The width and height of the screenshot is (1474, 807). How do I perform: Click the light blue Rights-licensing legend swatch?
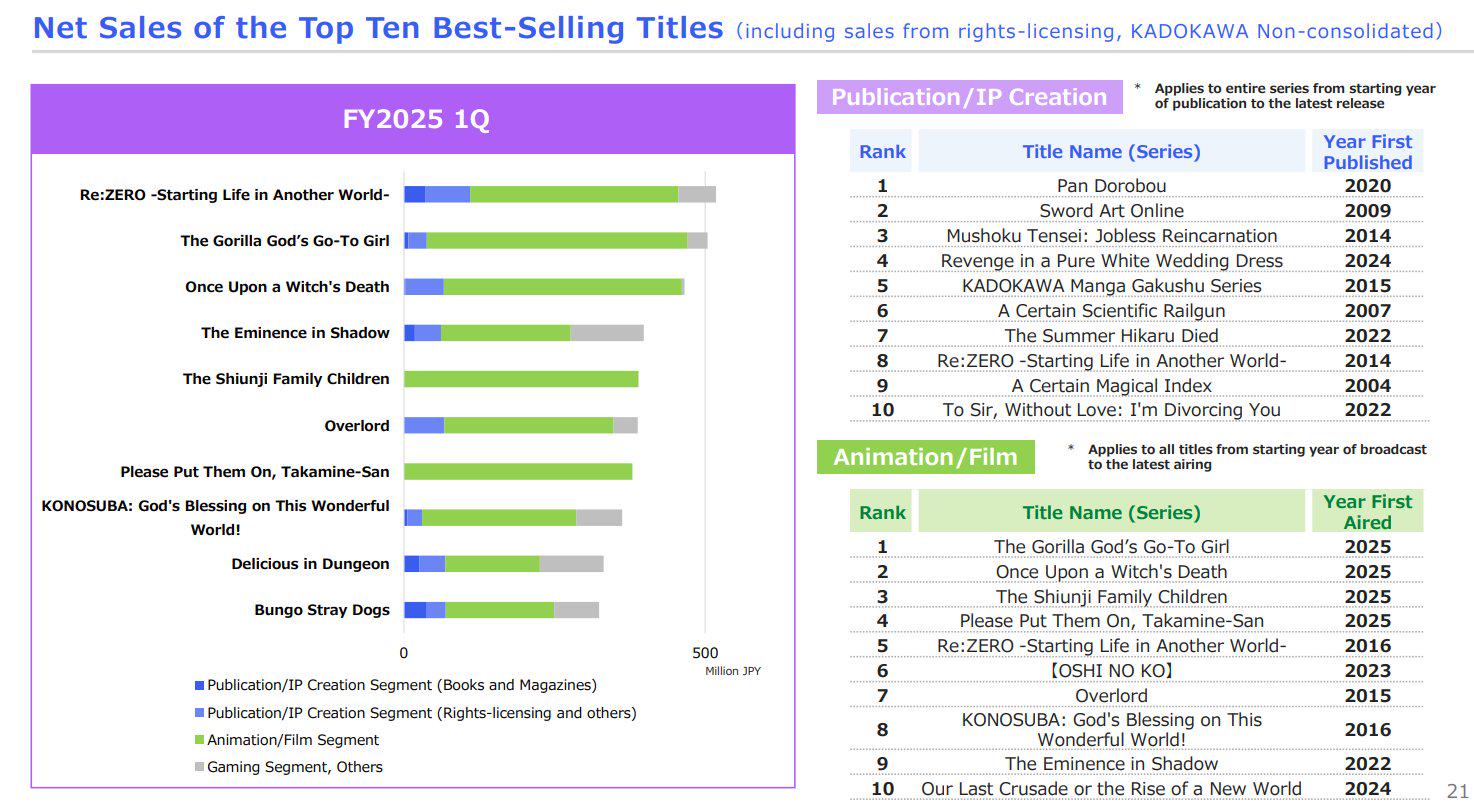pos(199,713)
